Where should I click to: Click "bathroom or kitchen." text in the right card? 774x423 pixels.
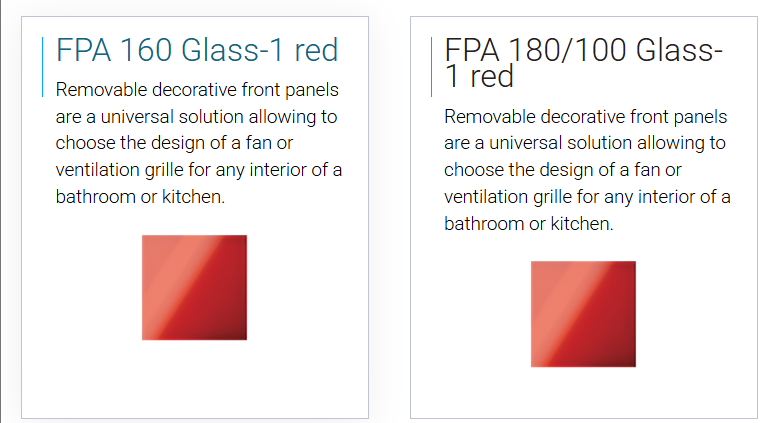(x=529, y=224)
